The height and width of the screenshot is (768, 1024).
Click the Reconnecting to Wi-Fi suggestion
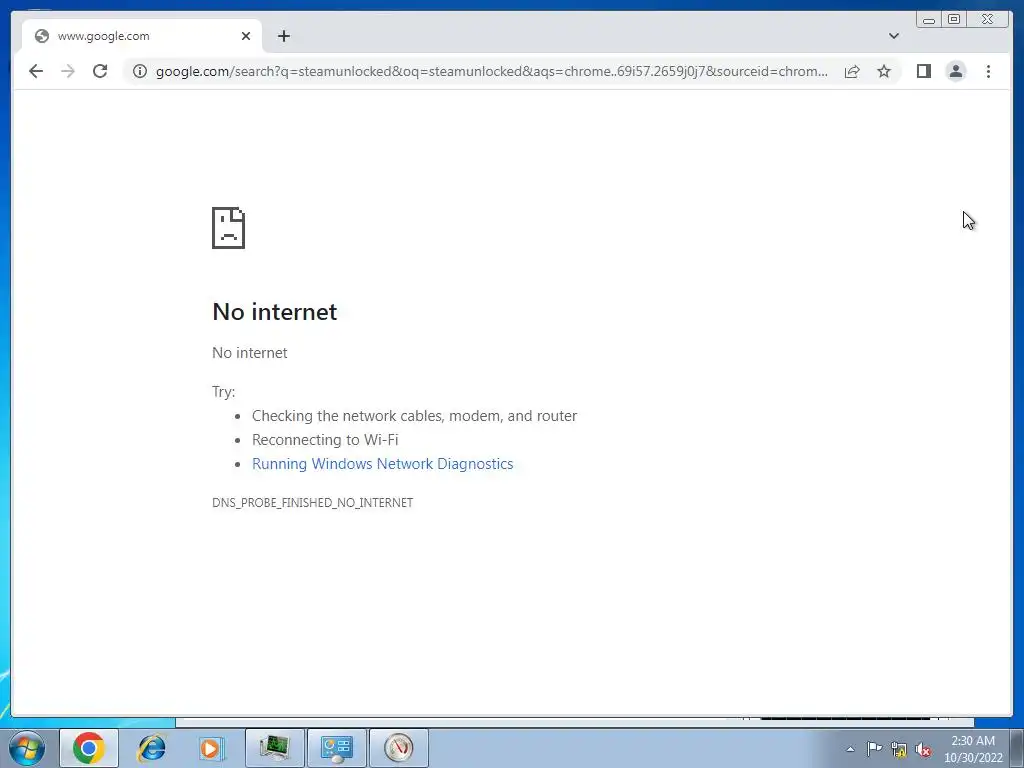[325, 440]
